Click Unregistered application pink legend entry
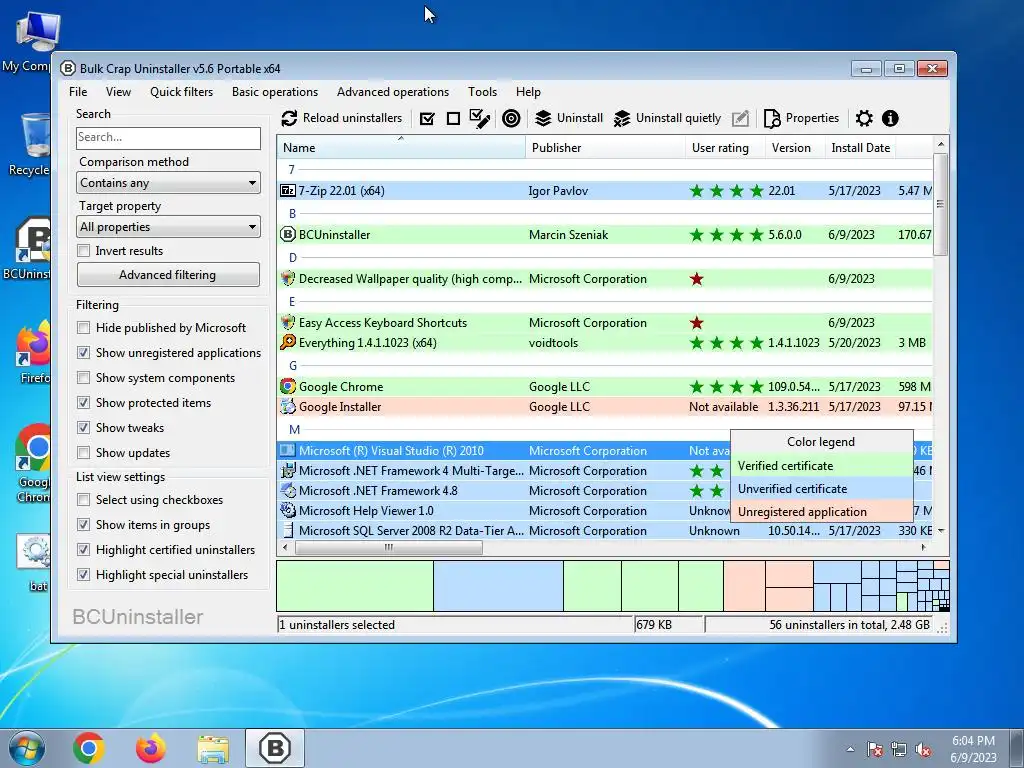The image size is (1024, 768). tap(822, 511)
